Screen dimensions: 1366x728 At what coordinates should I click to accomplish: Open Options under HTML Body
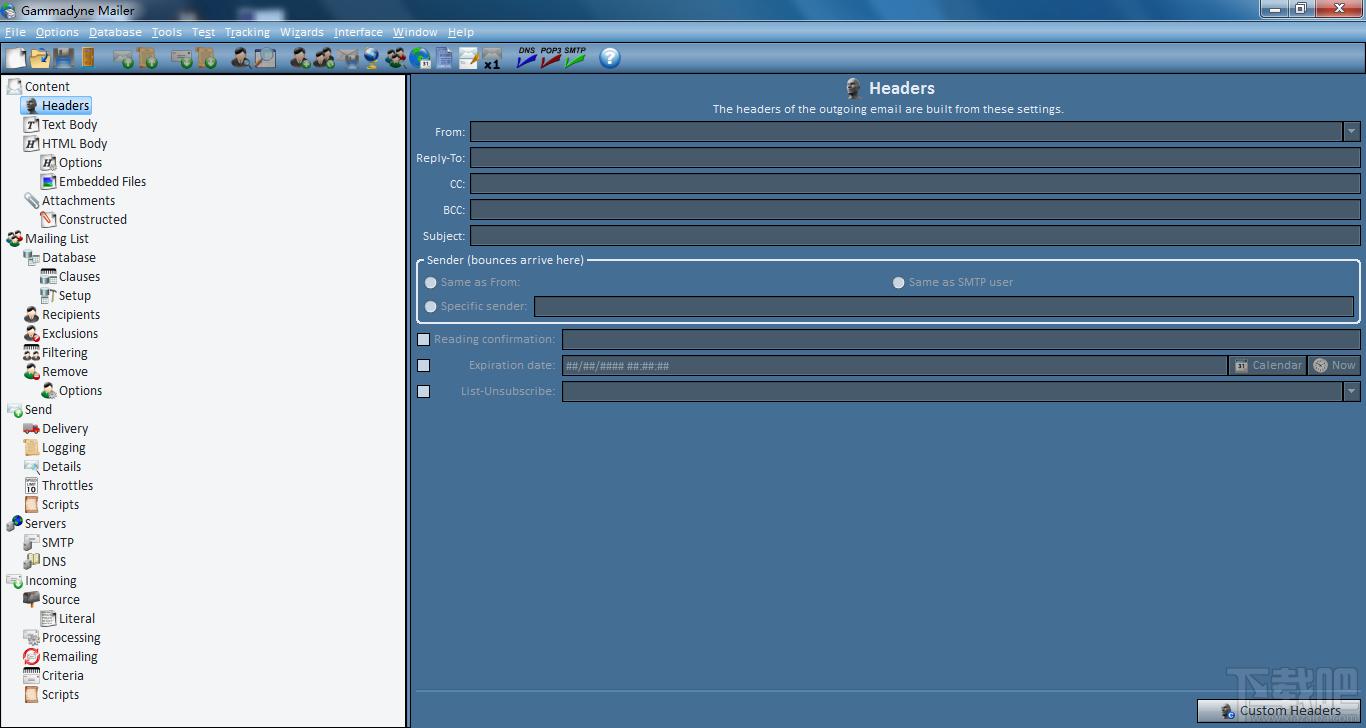point(71,162)
